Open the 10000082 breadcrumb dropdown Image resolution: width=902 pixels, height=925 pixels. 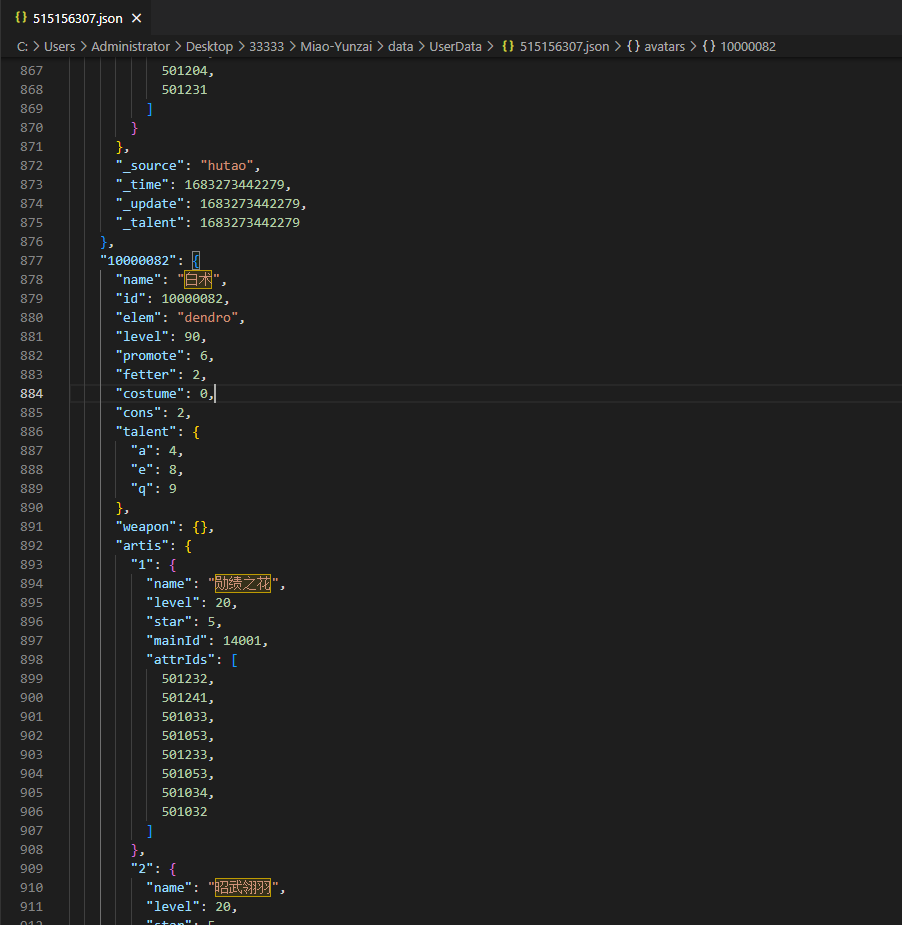(748, 46)
